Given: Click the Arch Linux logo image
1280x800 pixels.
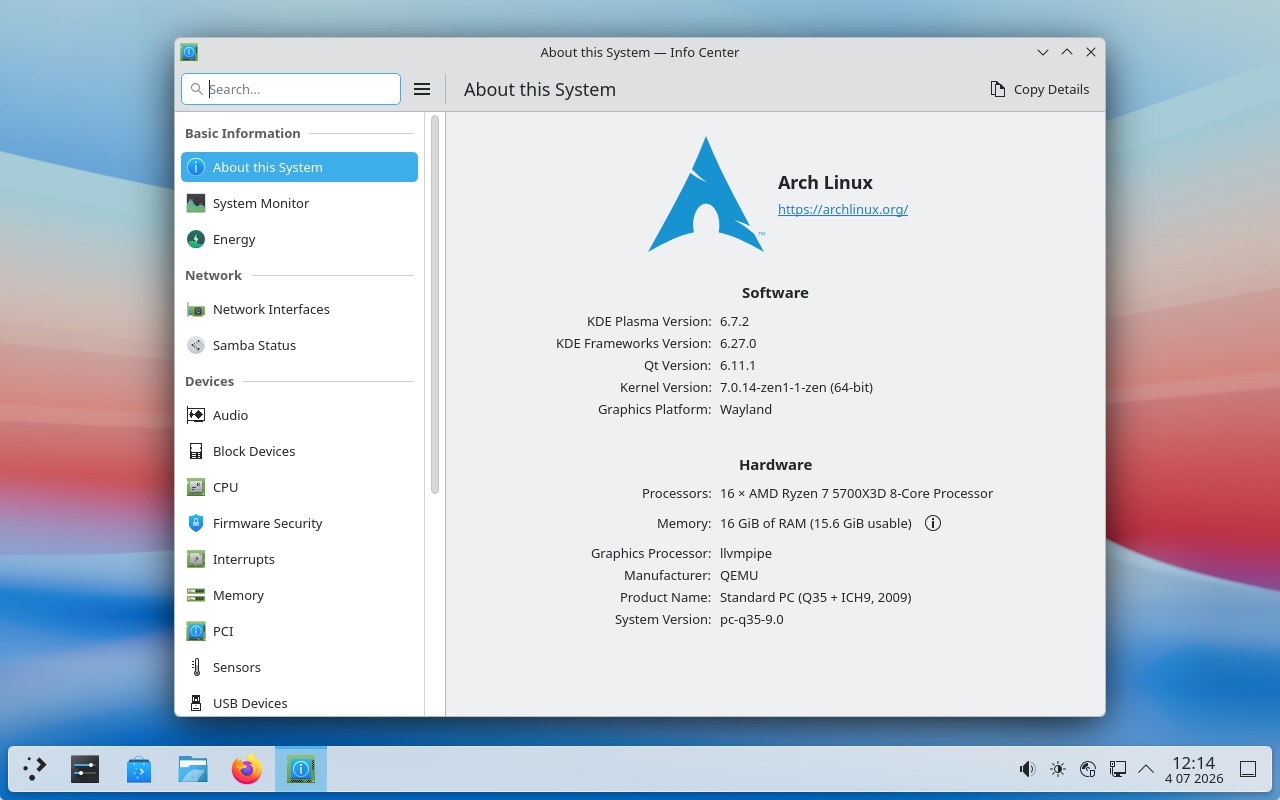Looking at the screenshot, I should pyautogui.click(x=706, y=194).
